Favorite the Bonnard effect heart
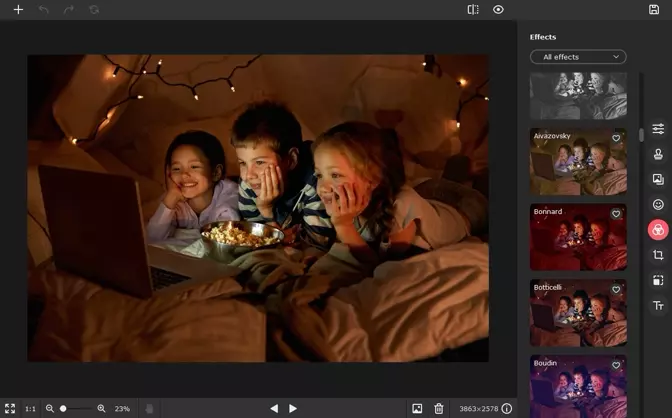Screen dimensions: 672x418 pos(616,214)
